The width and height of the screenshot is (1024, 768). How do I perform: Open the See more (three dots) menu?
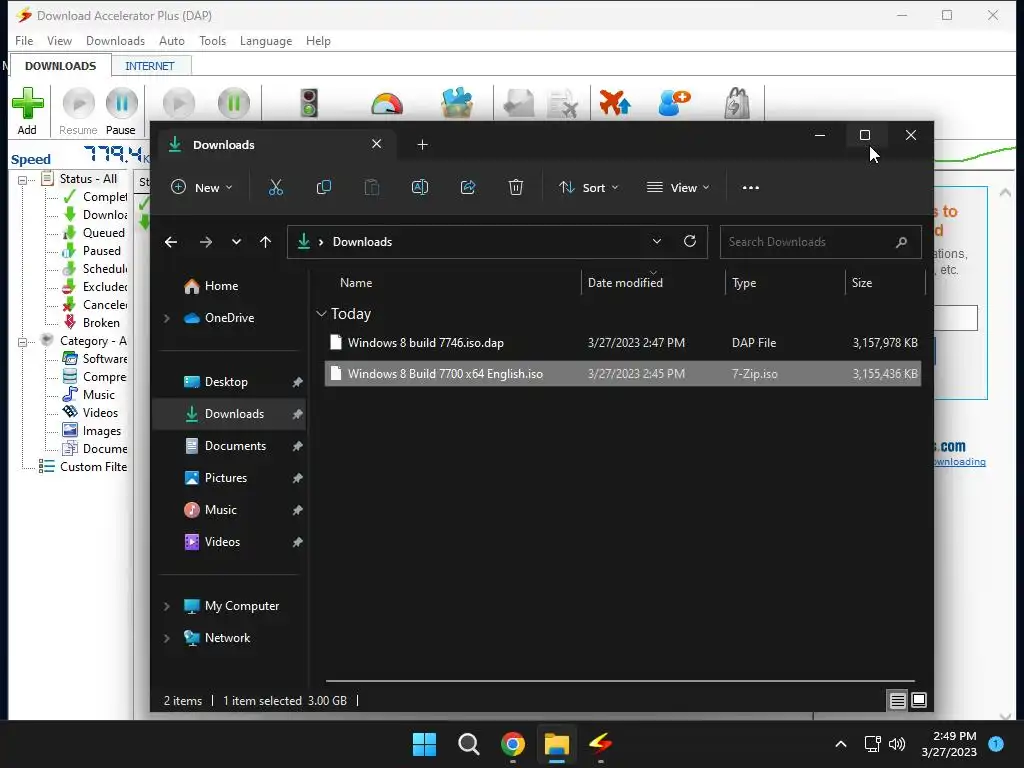click(751, 187)
